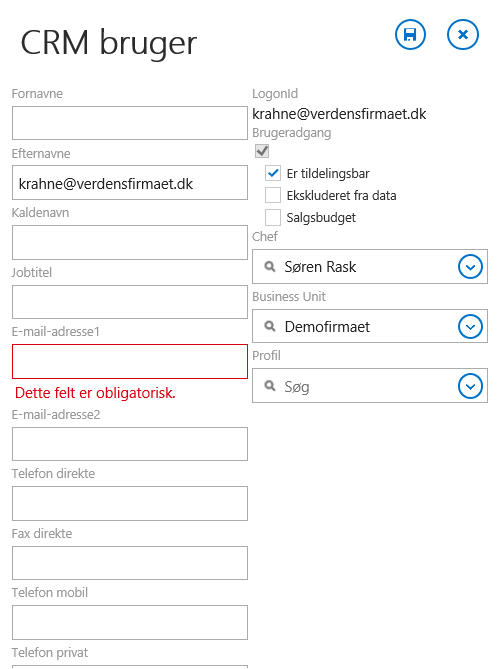This screenshot has height=669, width=501.
Task: Click the greyed Brugeradgang checkbox
Action: click(262, 151)
